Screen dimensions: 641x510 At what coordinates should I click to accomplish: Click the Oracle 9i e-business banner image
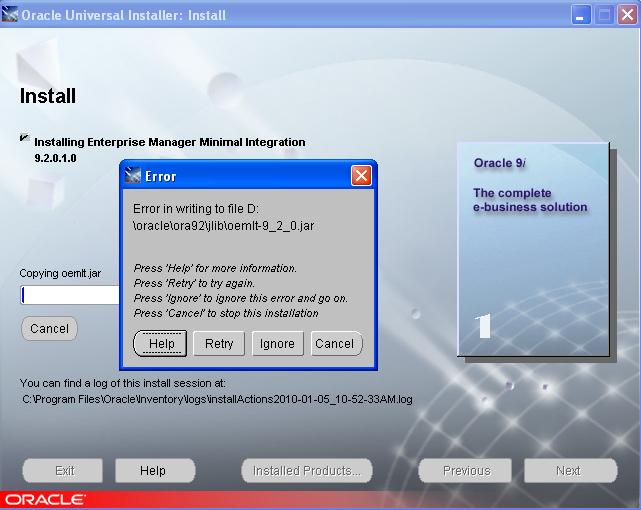click(532, 250)
